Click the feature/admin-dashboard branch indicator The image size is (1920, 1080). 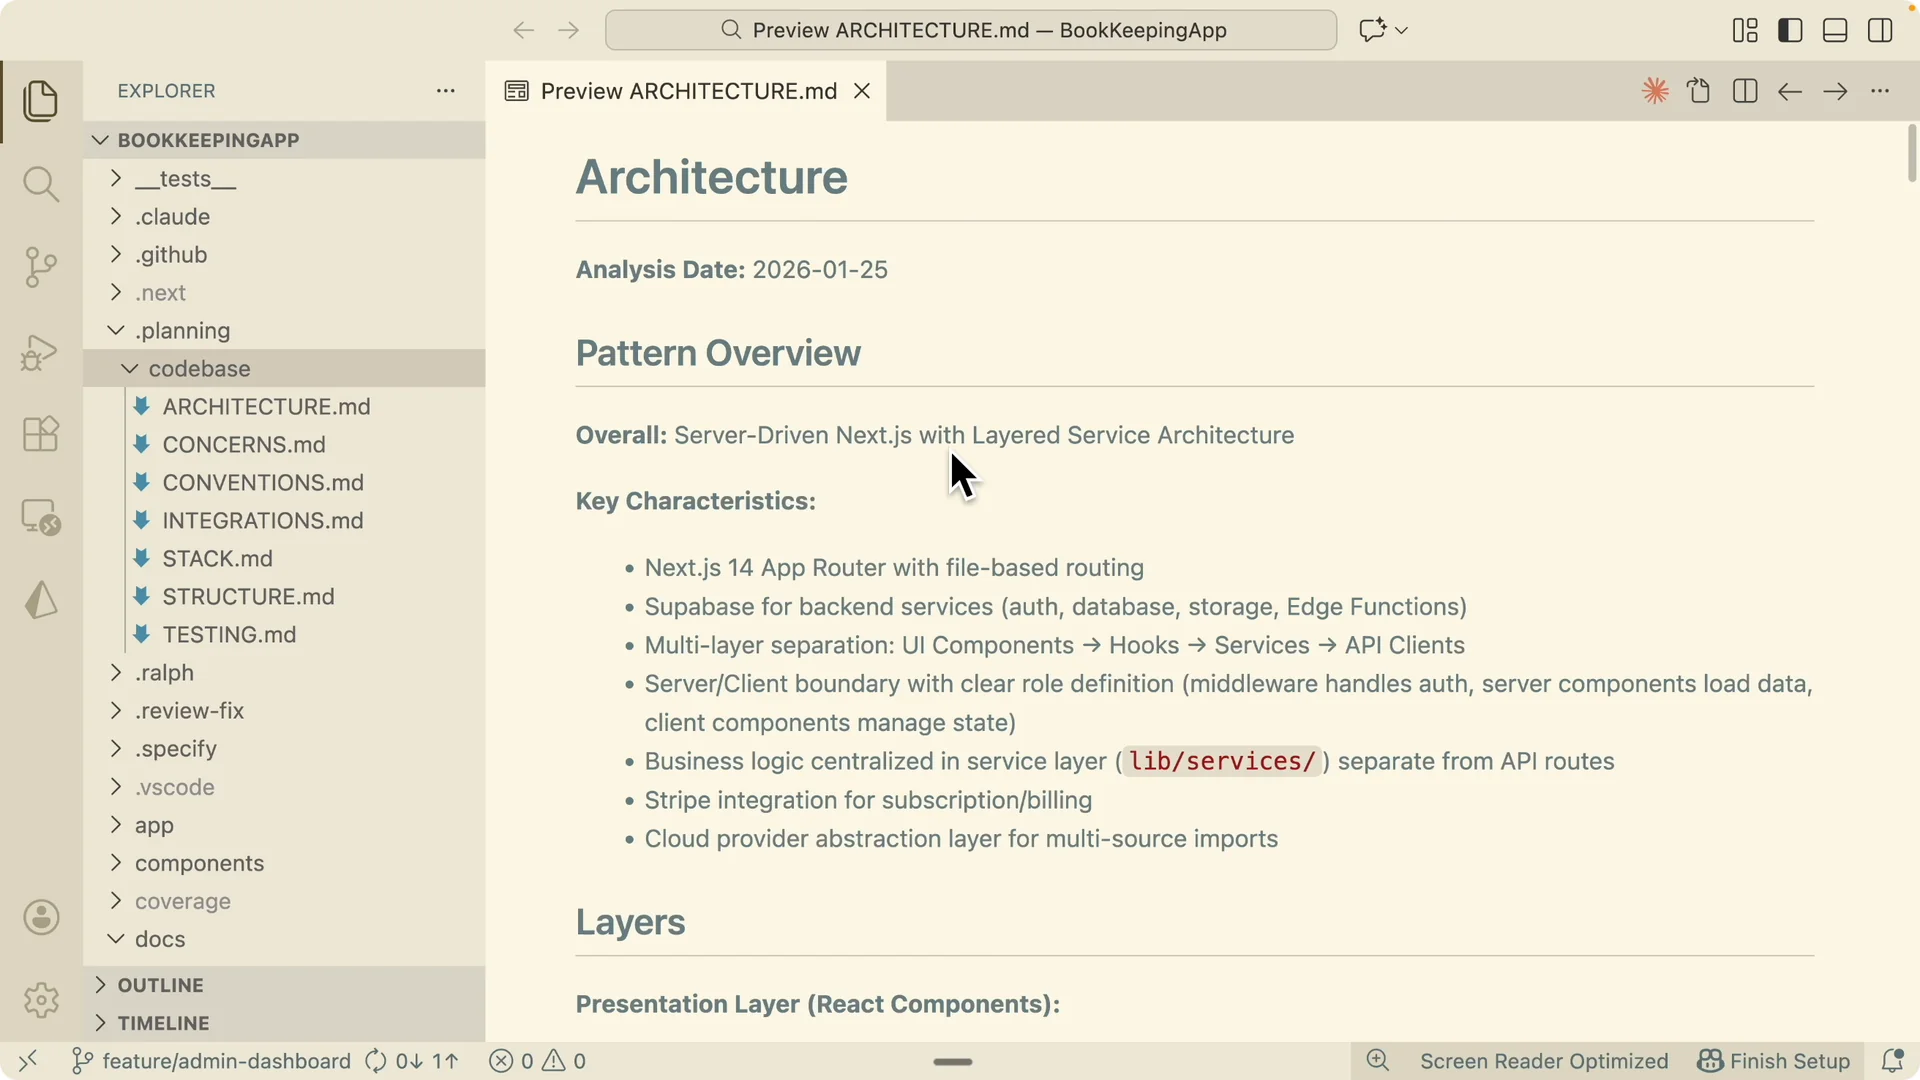tap(212, 1061)
